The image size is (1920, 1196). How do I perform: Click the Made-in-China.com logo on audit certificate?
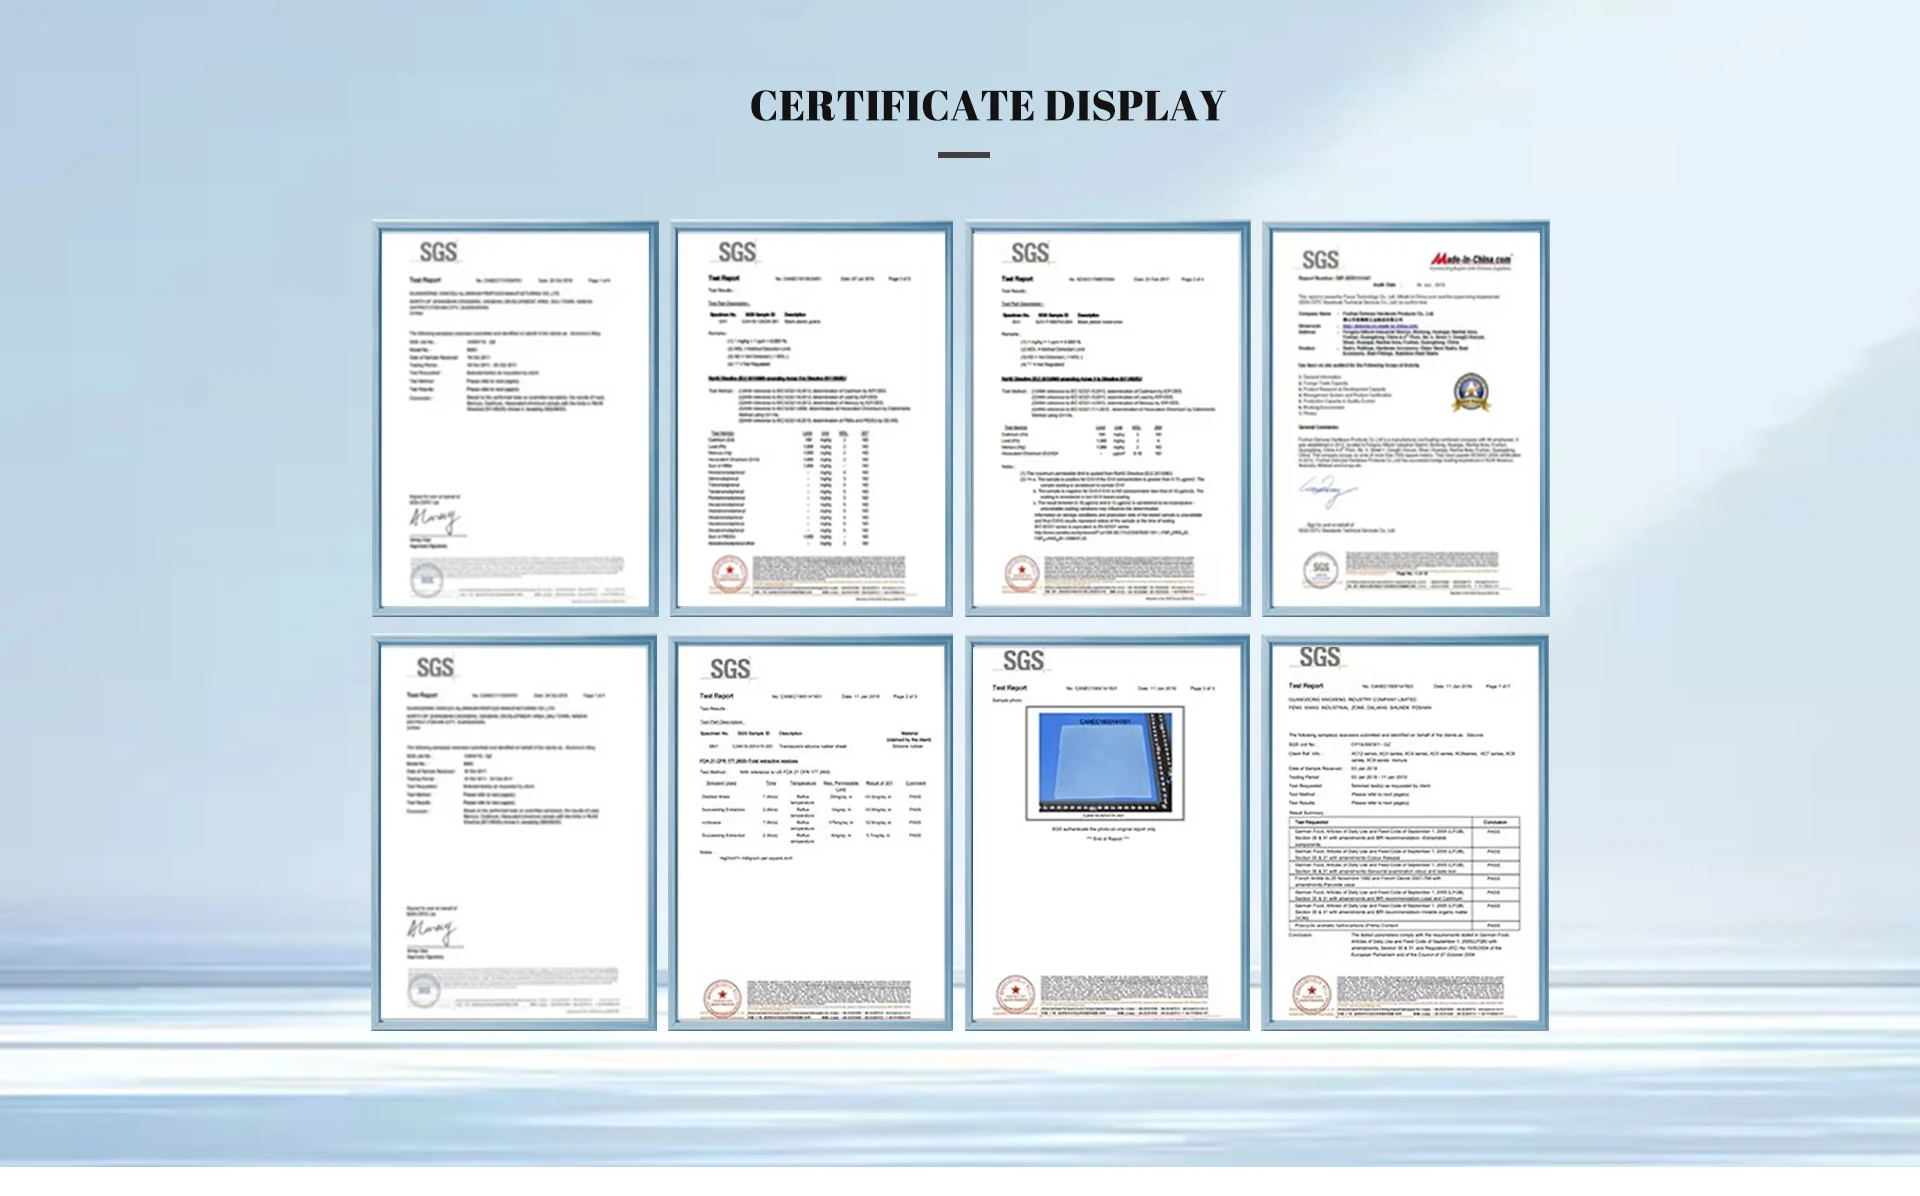[1470, 261]
